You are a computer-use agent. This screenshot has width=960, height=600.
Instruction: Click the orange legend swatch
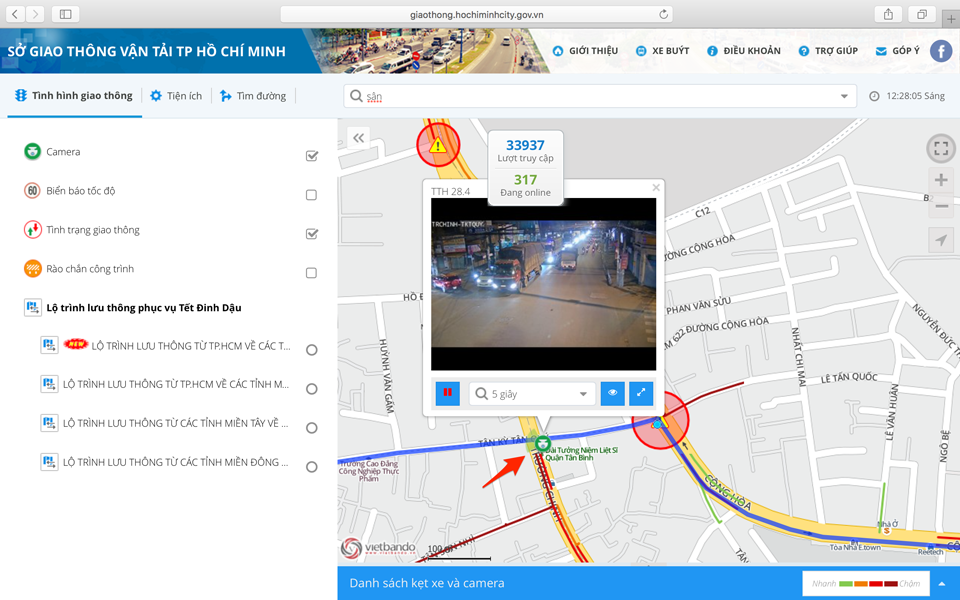tap(861, 583)
